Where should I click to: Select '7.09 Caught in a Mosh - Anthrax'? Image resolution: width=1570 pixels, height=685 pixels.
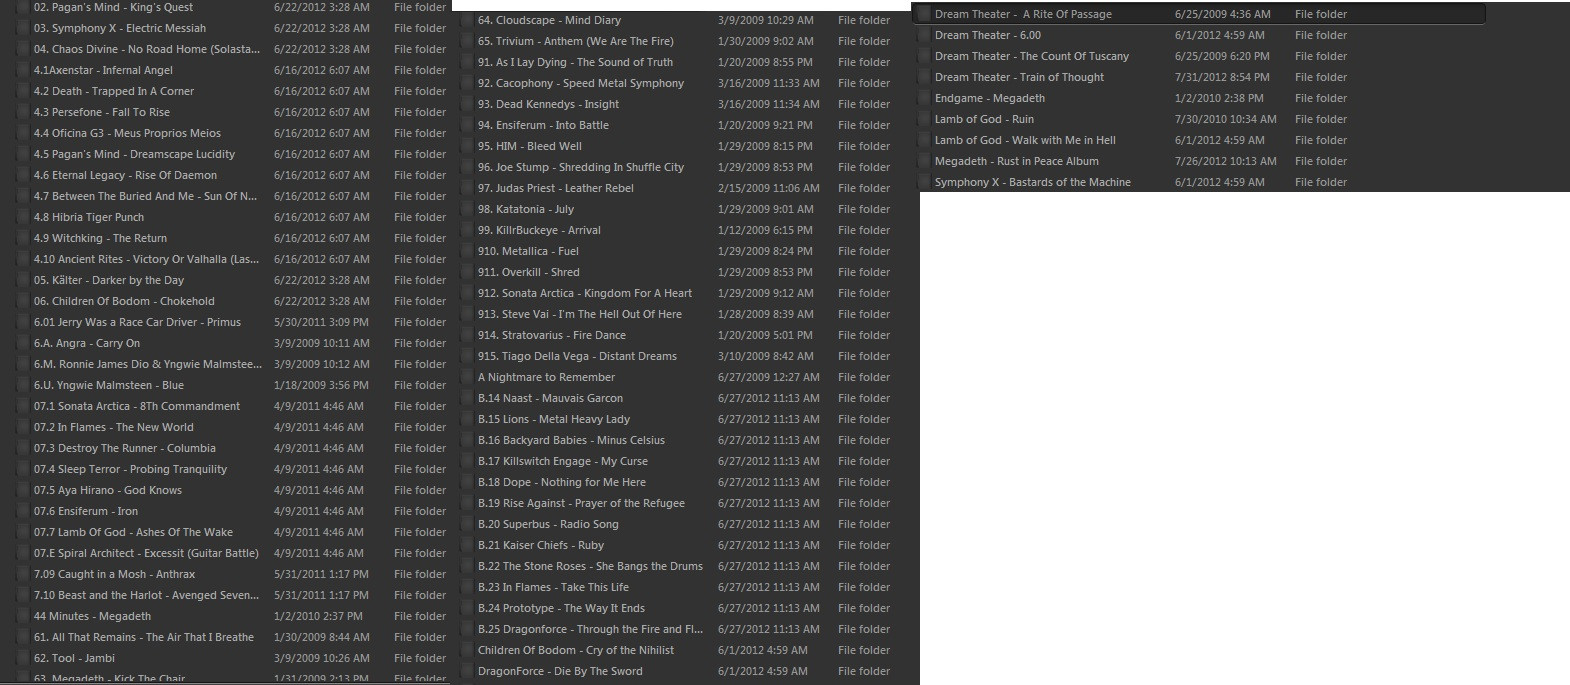point(114,574)
